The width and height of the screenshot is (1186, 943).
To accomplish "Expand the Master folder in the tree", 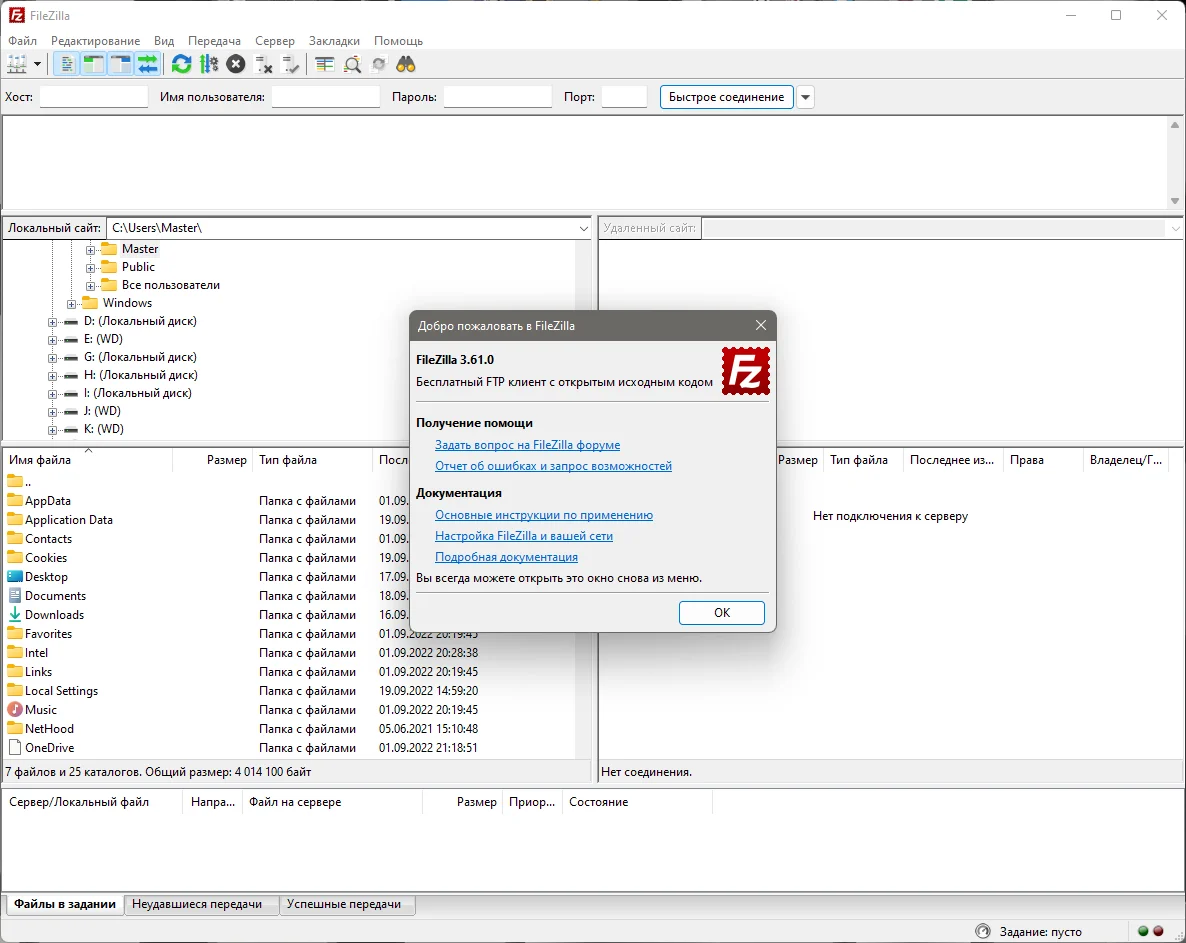I will 90,250.
